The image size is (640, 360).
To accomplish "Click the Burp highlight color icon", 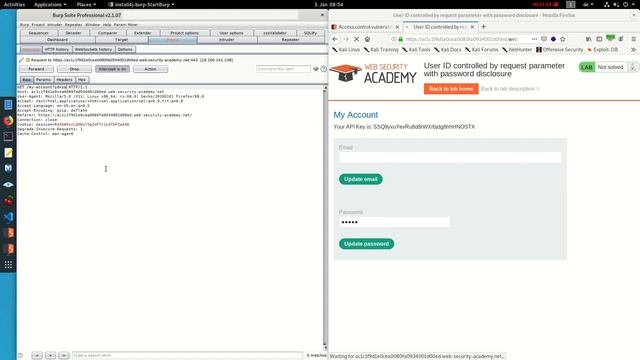I will (316, 69).
